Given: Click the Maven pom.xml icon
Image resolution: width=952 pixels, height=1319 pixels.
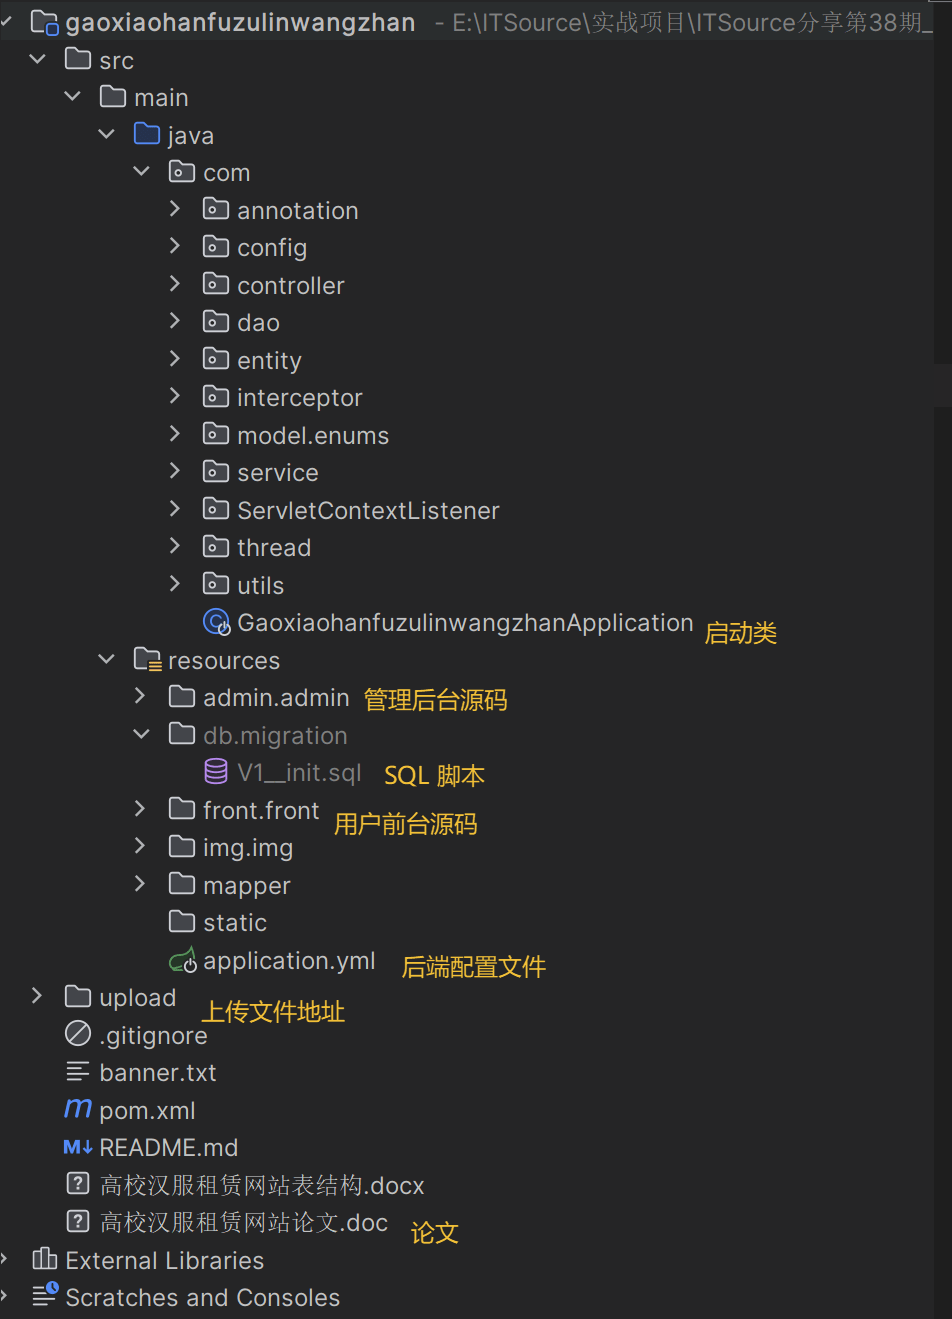Looking at the screenshot, I should coord(78,1108).
